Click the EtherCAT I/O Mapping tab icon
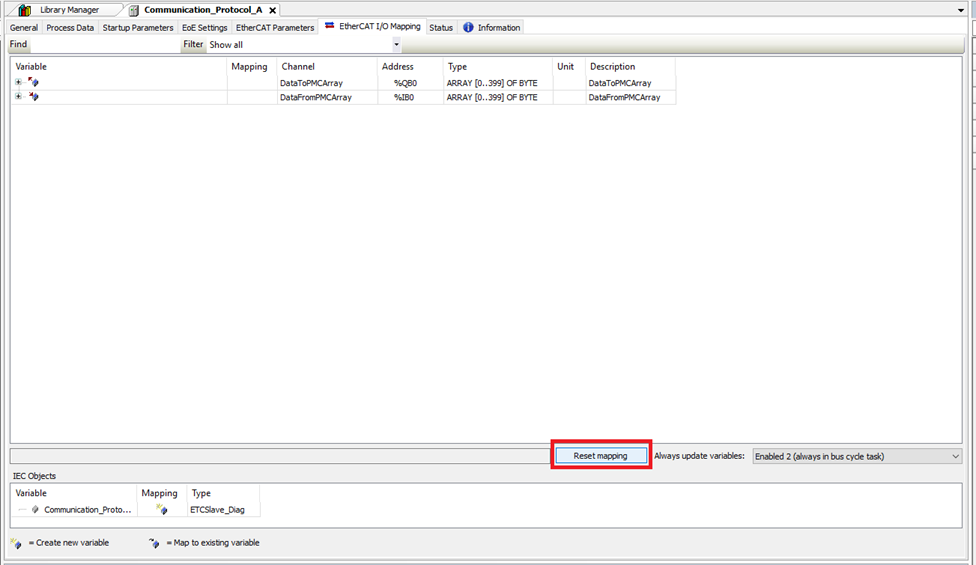The image size is (976, 565). click(x=330, y=26)
